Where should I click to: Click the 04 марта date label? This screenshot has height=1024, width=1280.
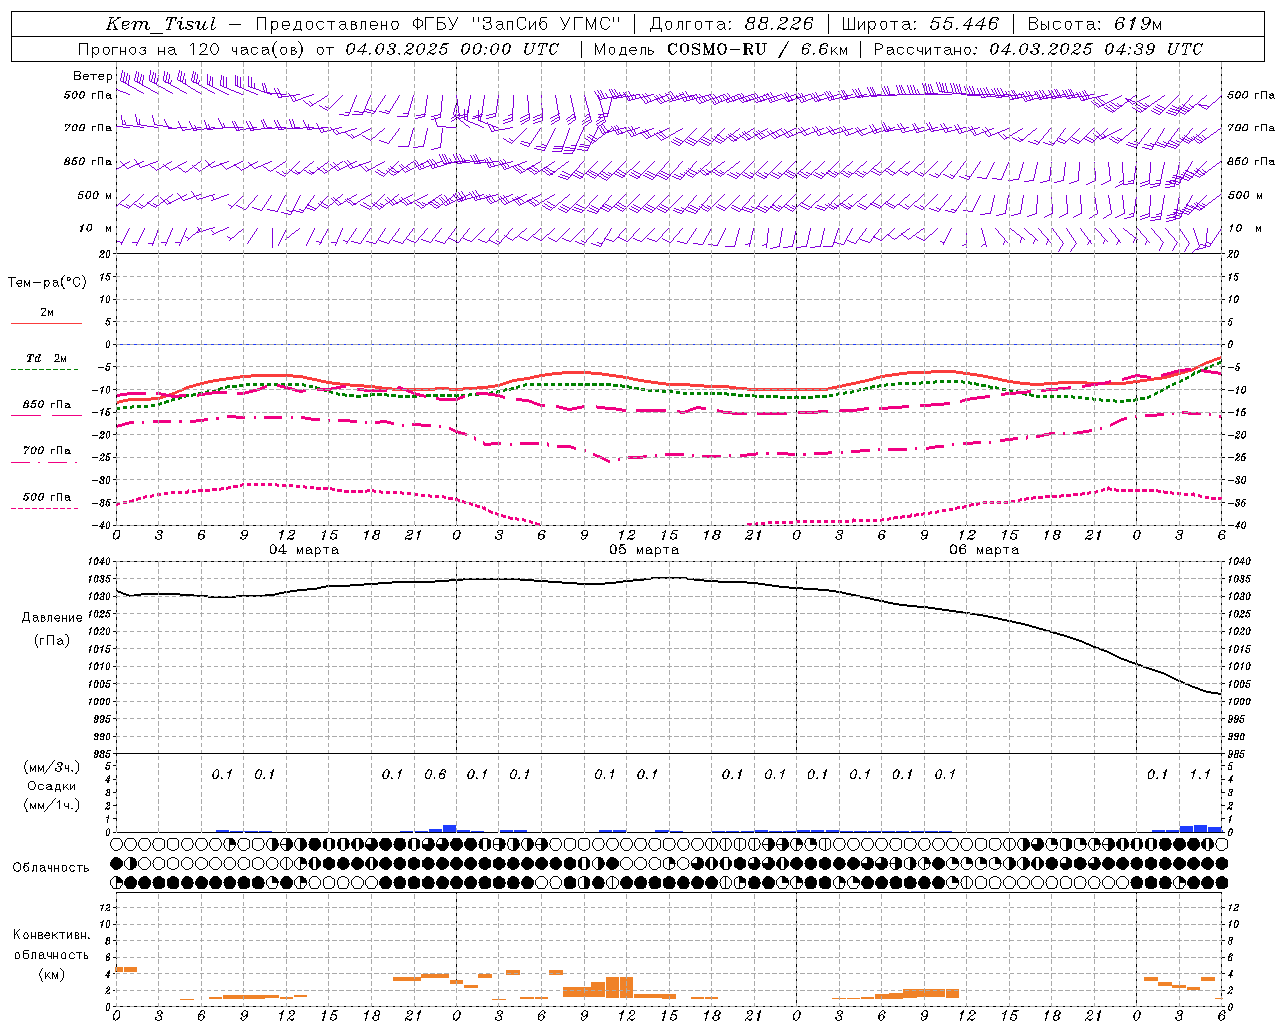304,550
